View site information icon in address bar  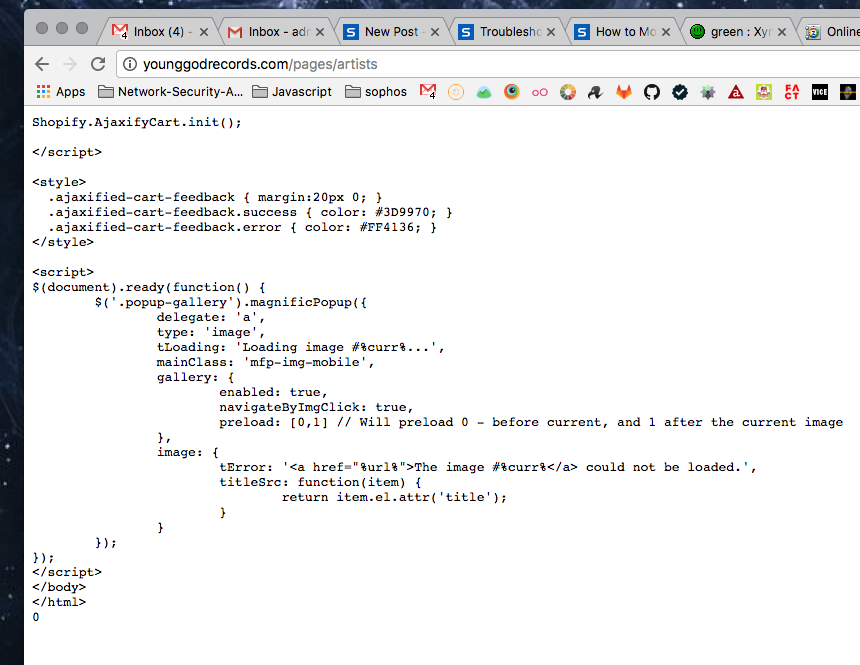[x=130, y=64]
